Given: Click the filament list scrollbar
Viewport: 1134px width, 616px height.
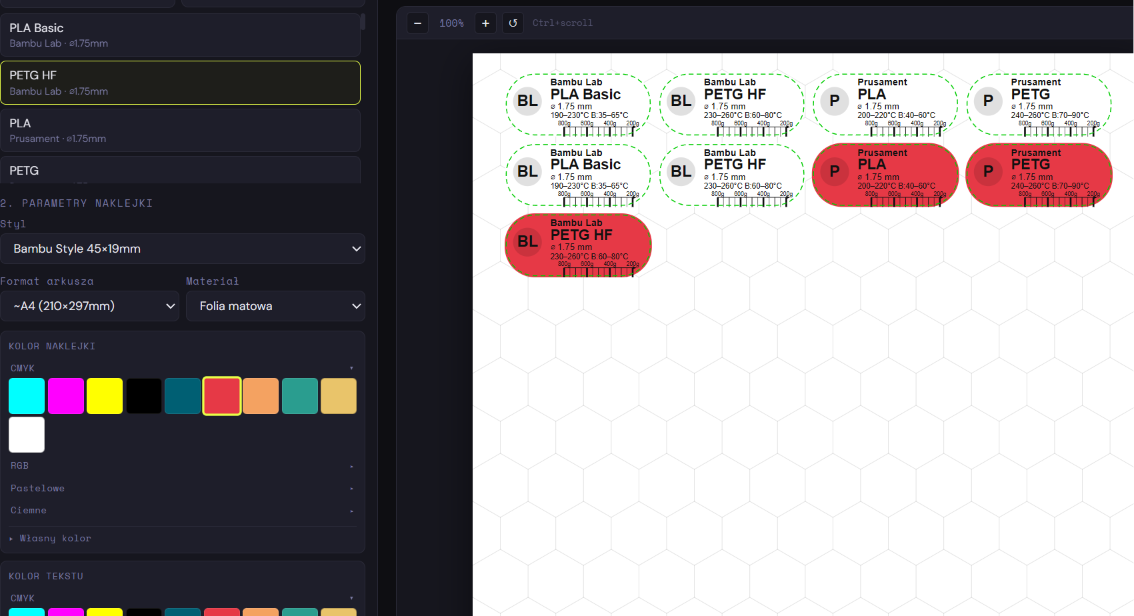Looking at the screenshot, I should (362, 22).
